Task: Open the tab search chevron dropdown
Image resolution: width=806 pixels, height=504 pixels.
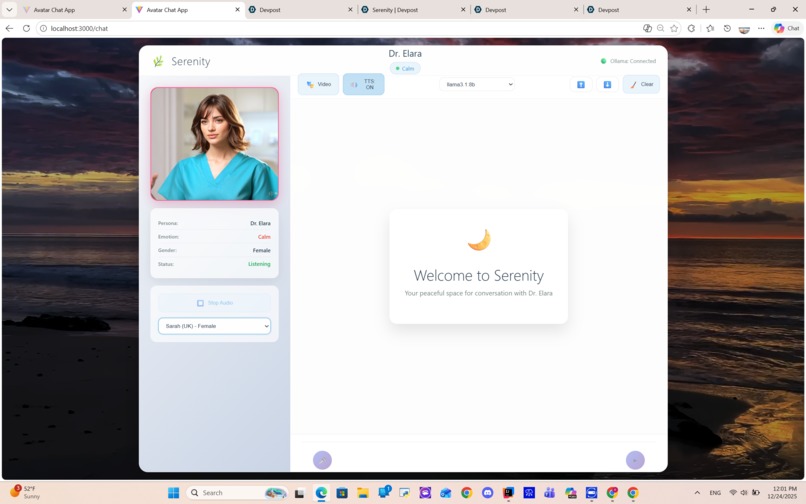Action: click(9, 10)
